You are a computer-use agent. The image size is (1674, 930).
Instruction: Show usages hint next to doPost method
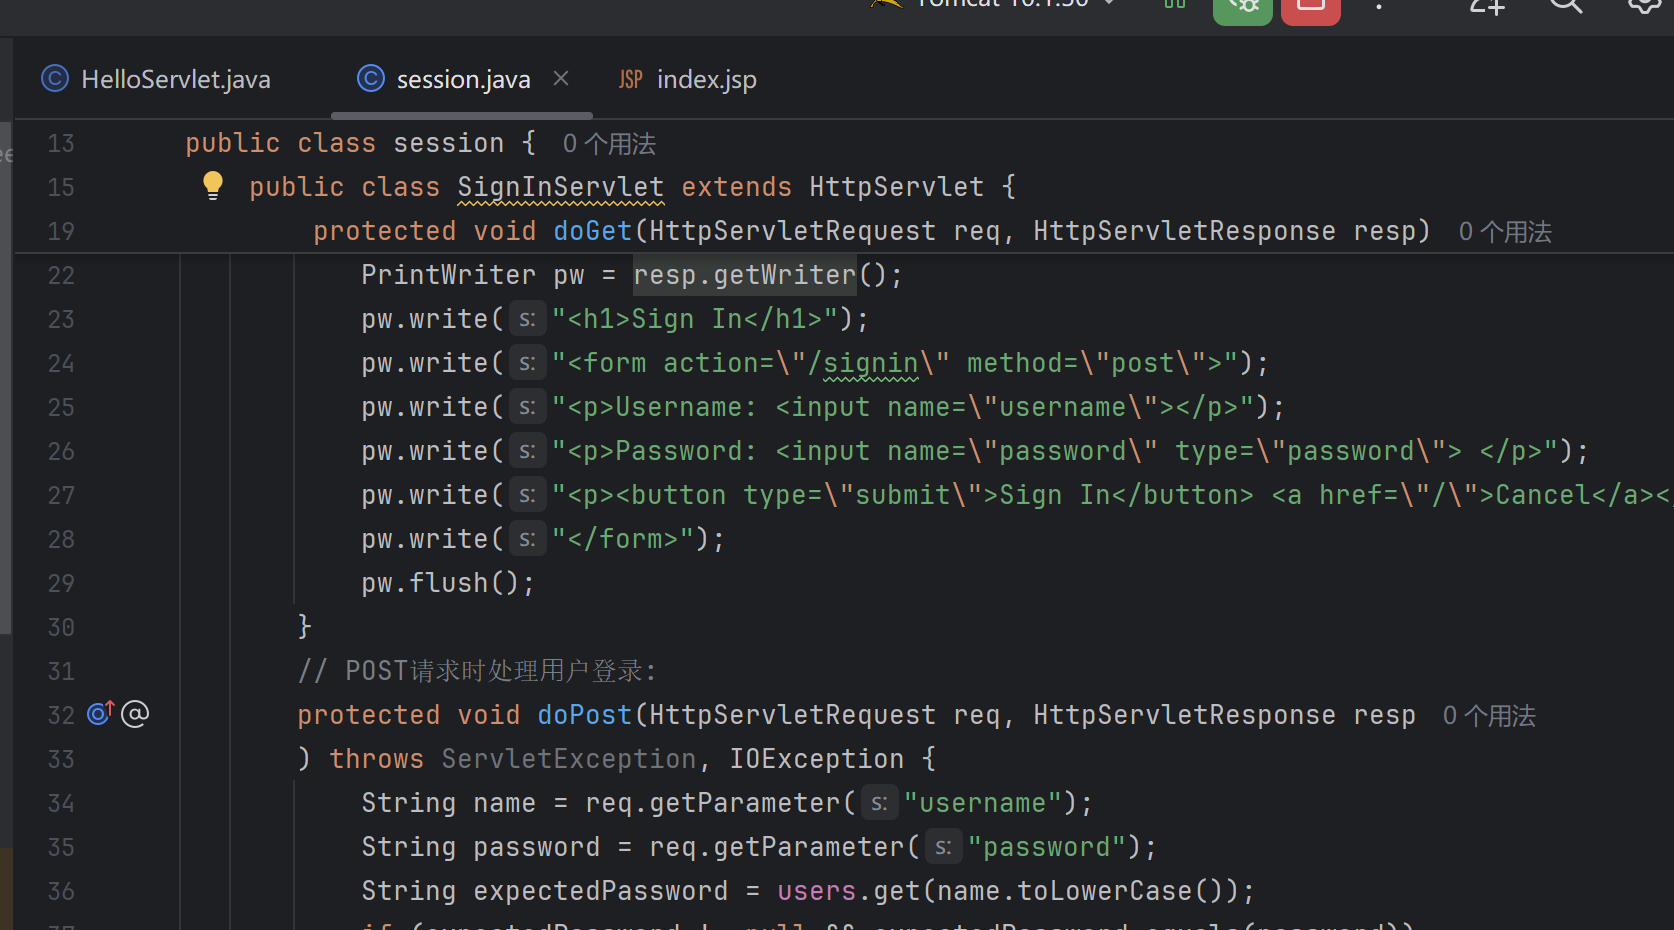coord(1489,716)
